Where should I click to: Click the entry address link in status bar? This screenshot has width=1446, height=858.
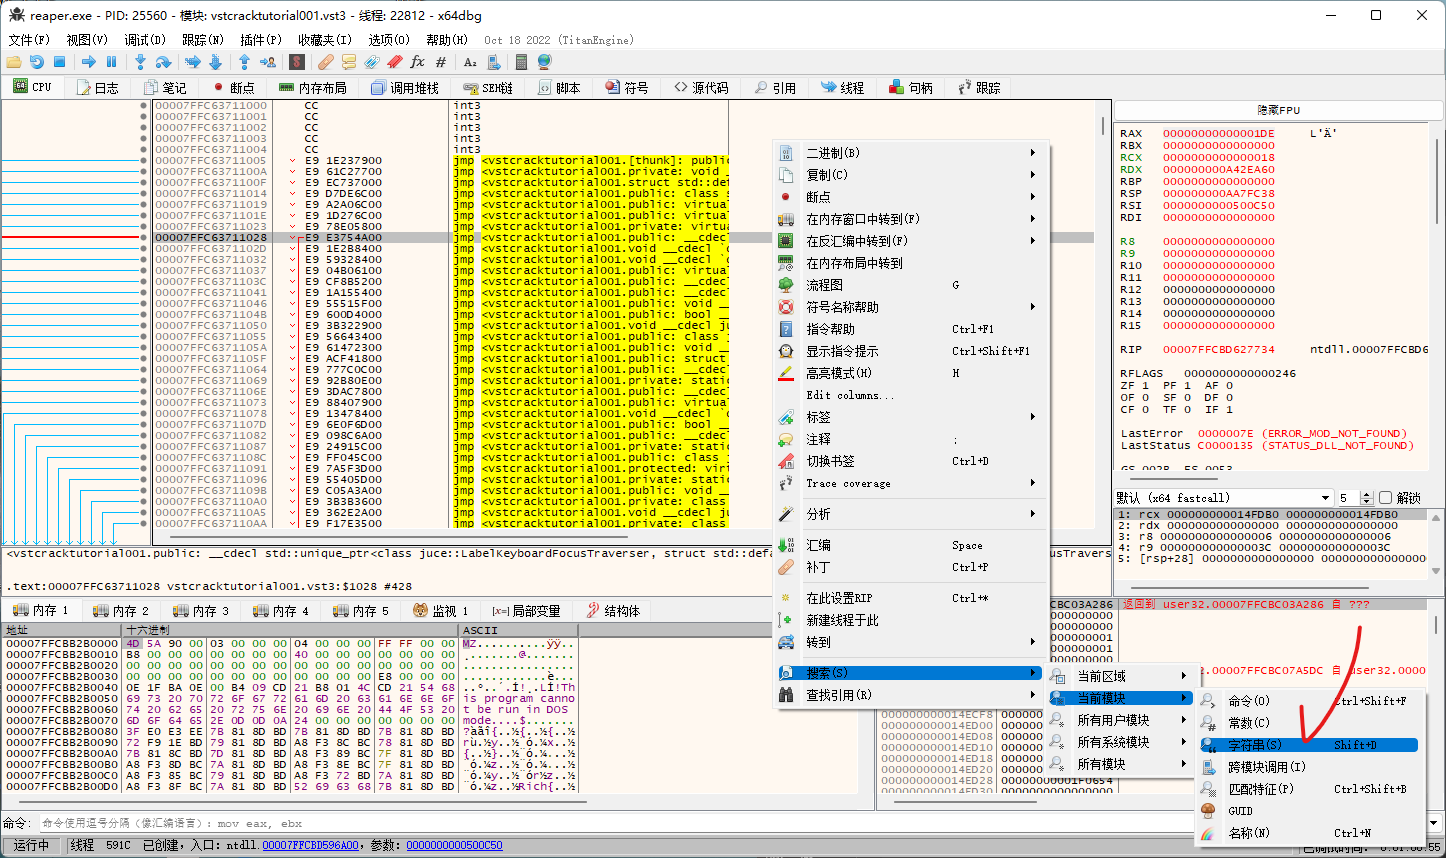pos(310,846)
